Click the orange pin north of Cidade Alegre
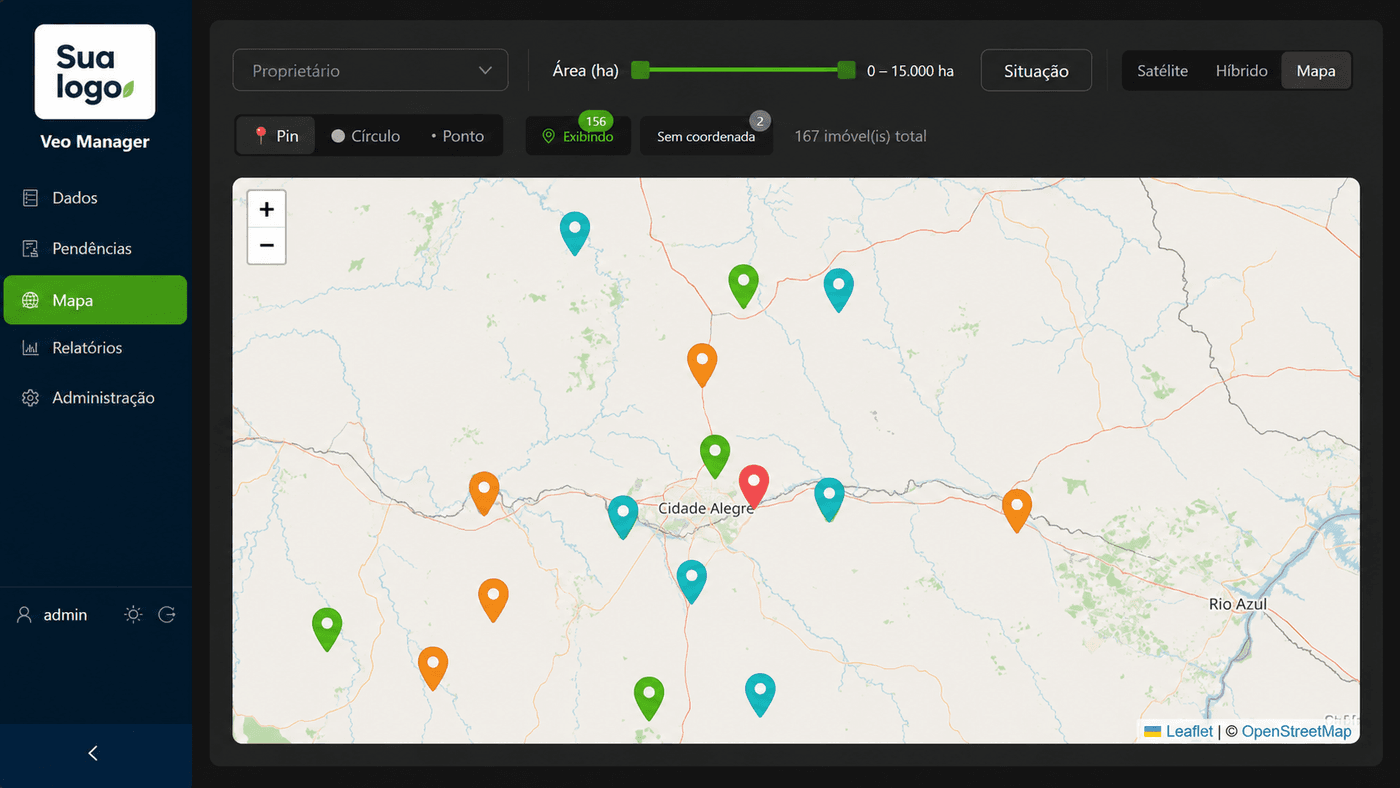This screenshot has width=1400, height=788. pyautogui.click(x=703, y=365)
